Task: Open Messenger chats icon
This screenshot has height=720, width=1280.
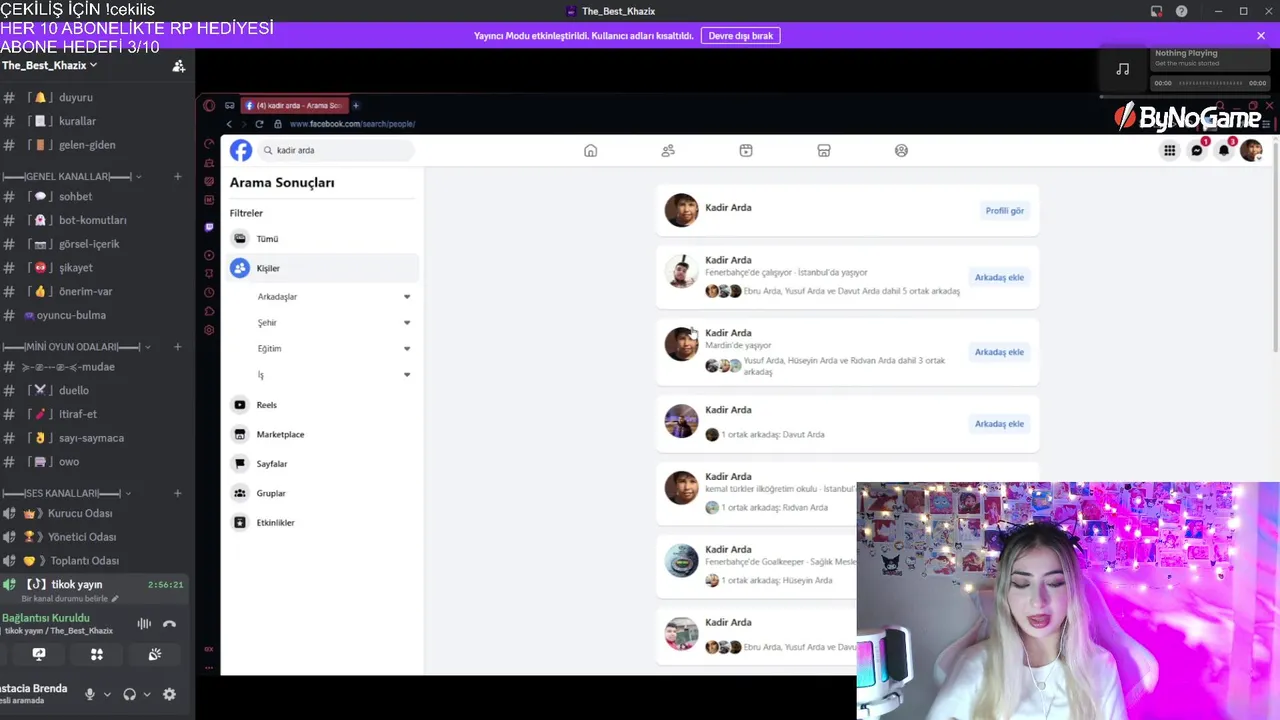Action: coord(1197,150)
